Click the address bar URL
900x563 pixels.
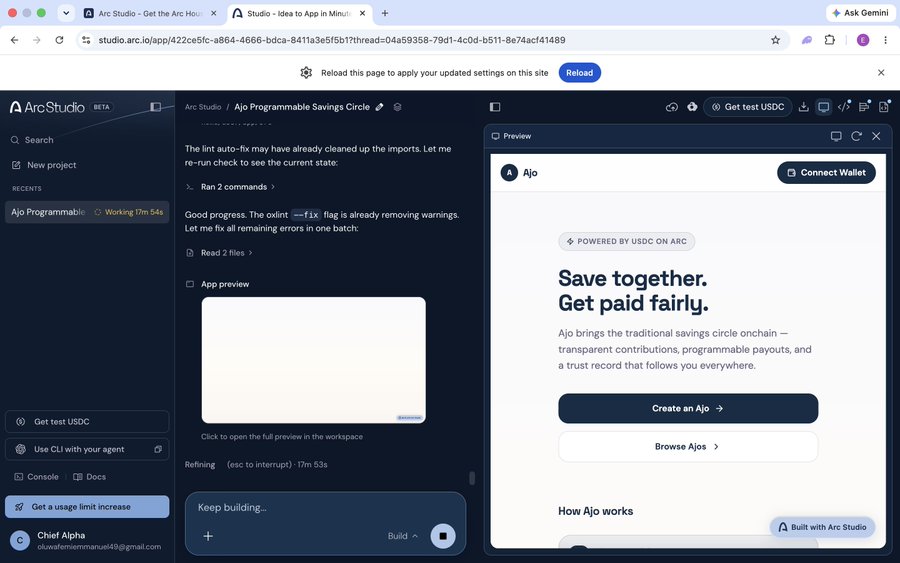tap(332, 40)
